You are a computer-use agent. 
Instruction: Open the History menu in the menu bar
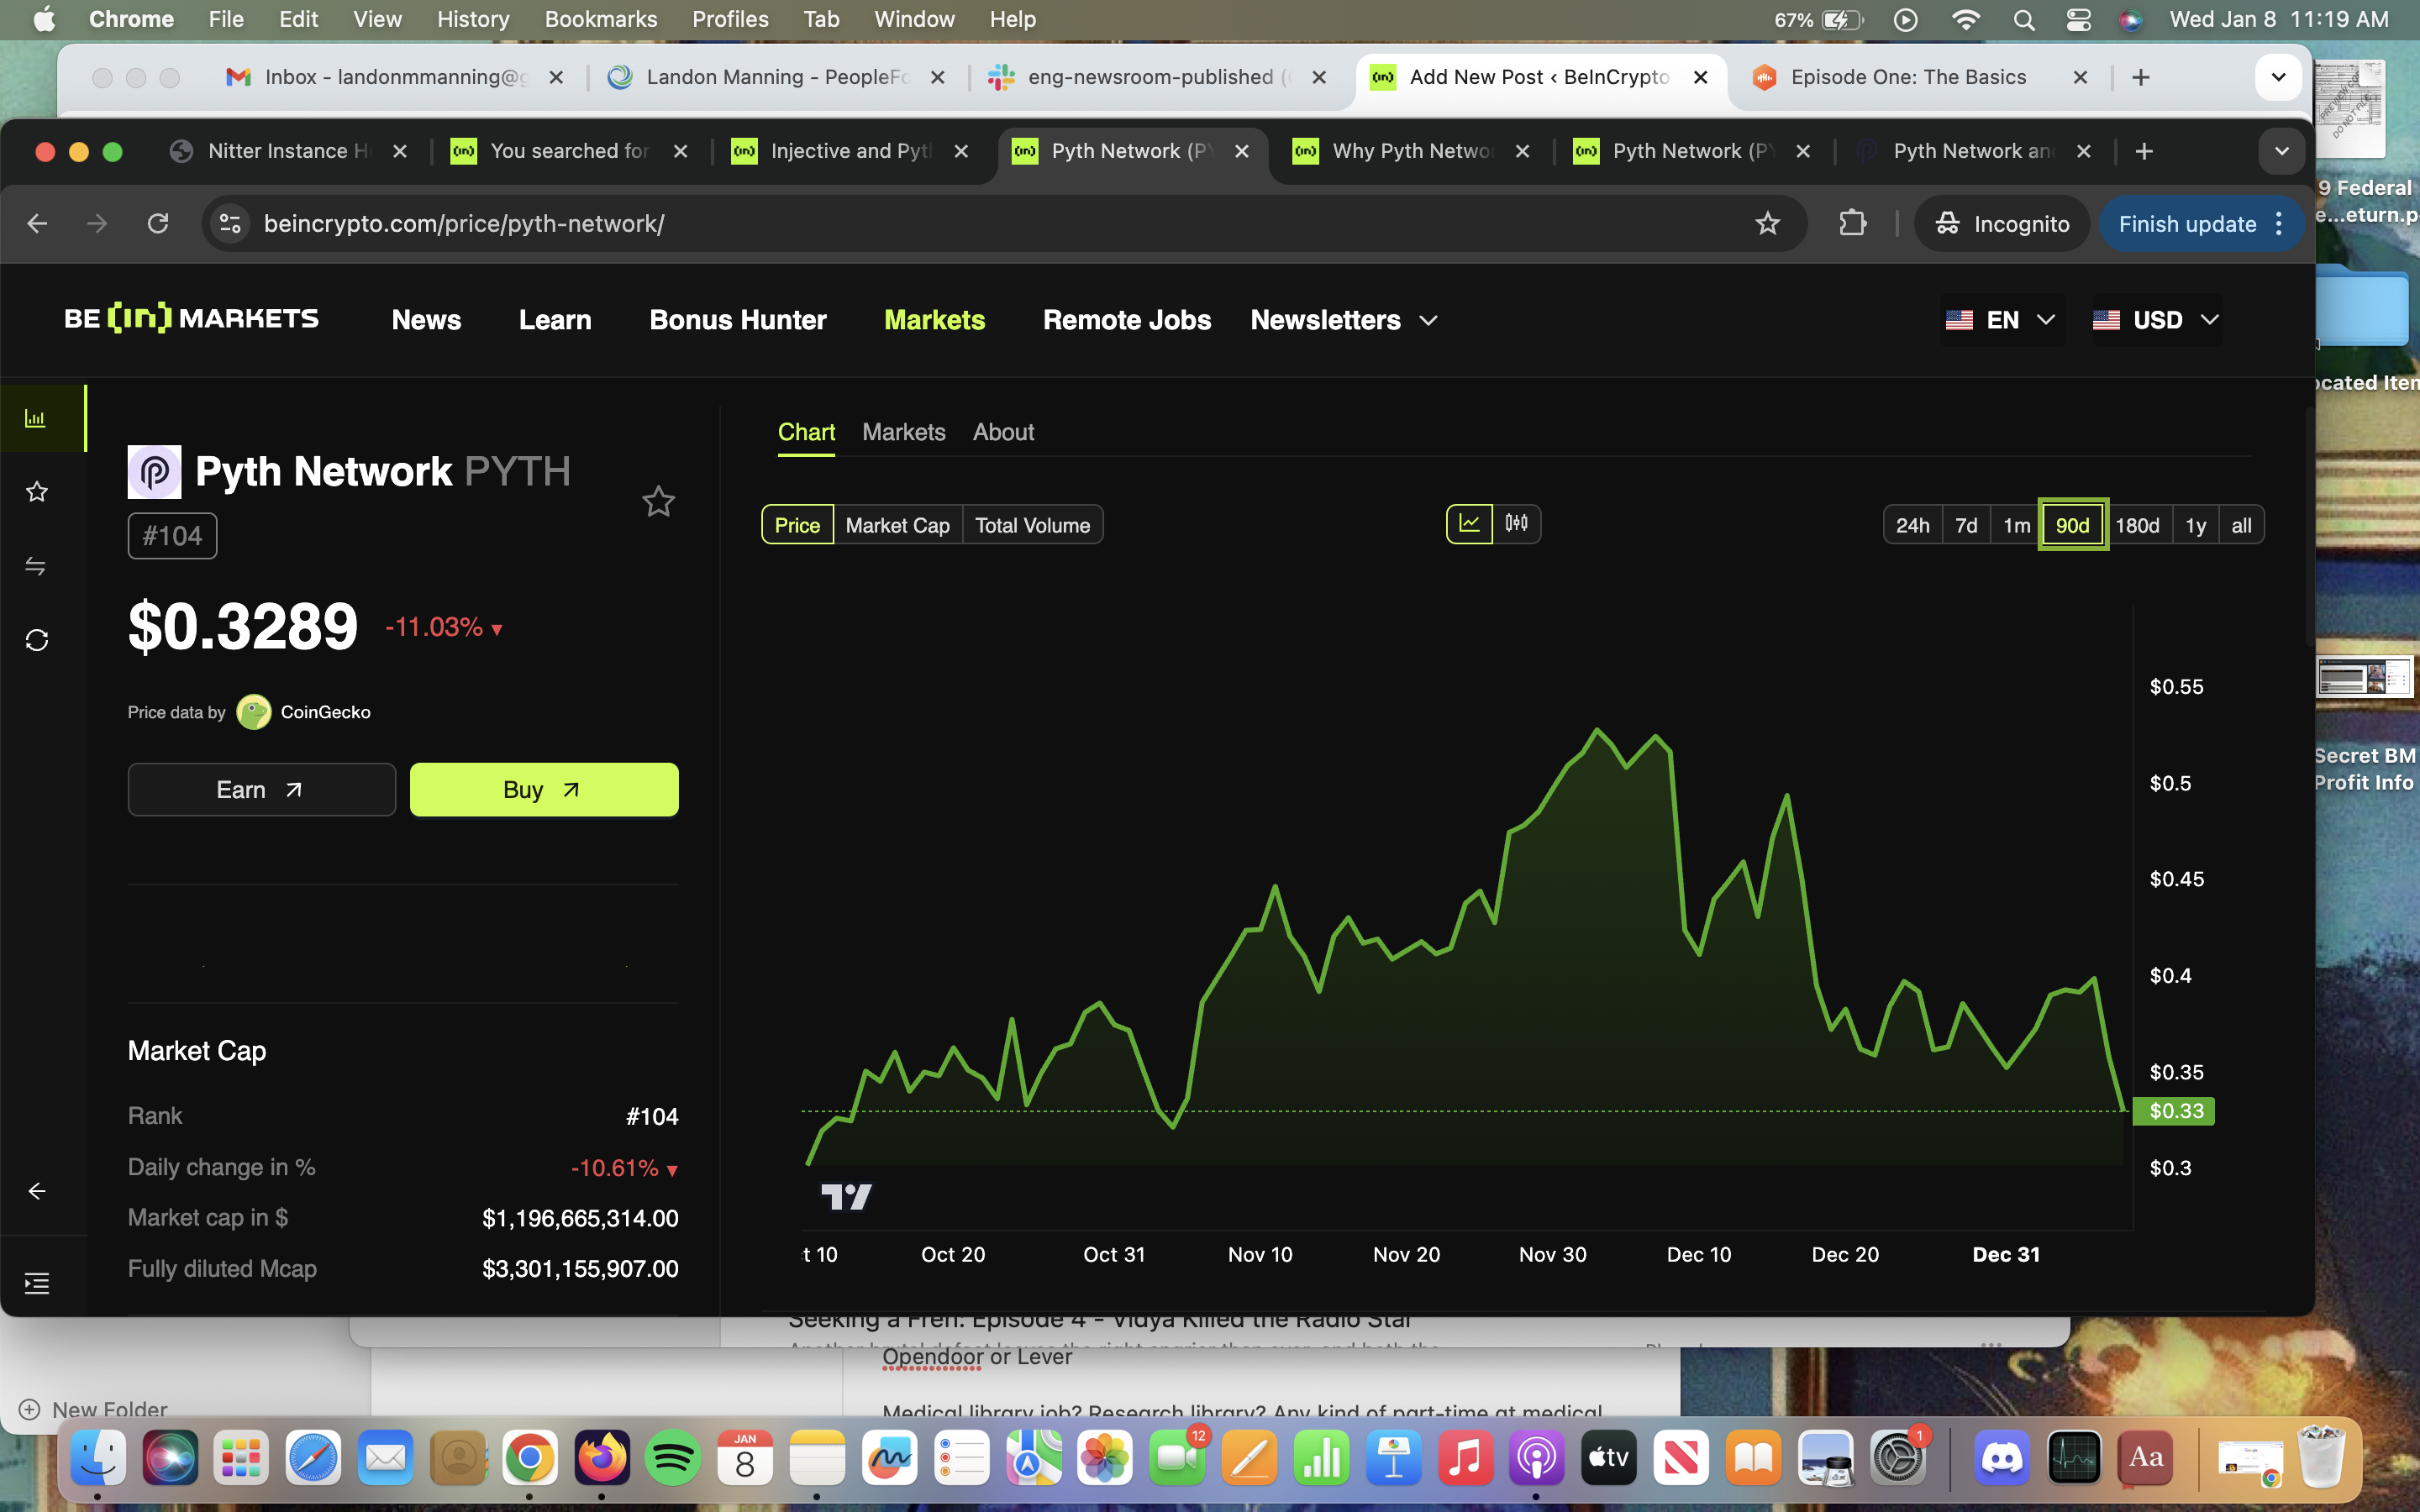click(472, 19)
